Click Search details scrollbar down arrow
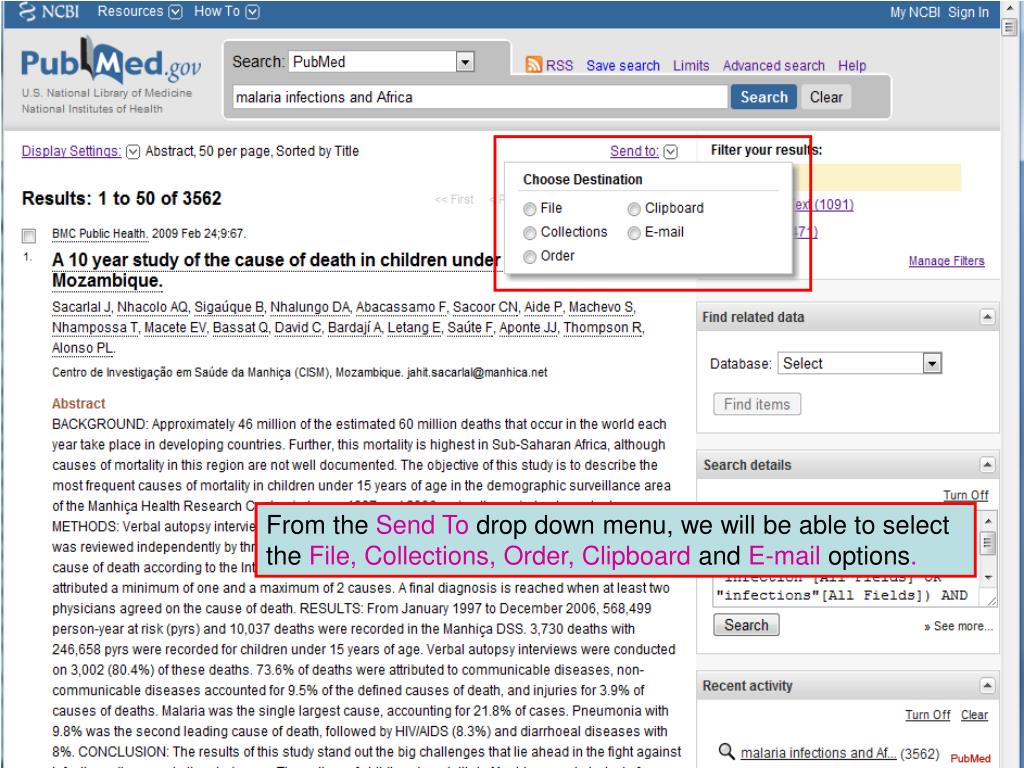 tap(988, 577)
